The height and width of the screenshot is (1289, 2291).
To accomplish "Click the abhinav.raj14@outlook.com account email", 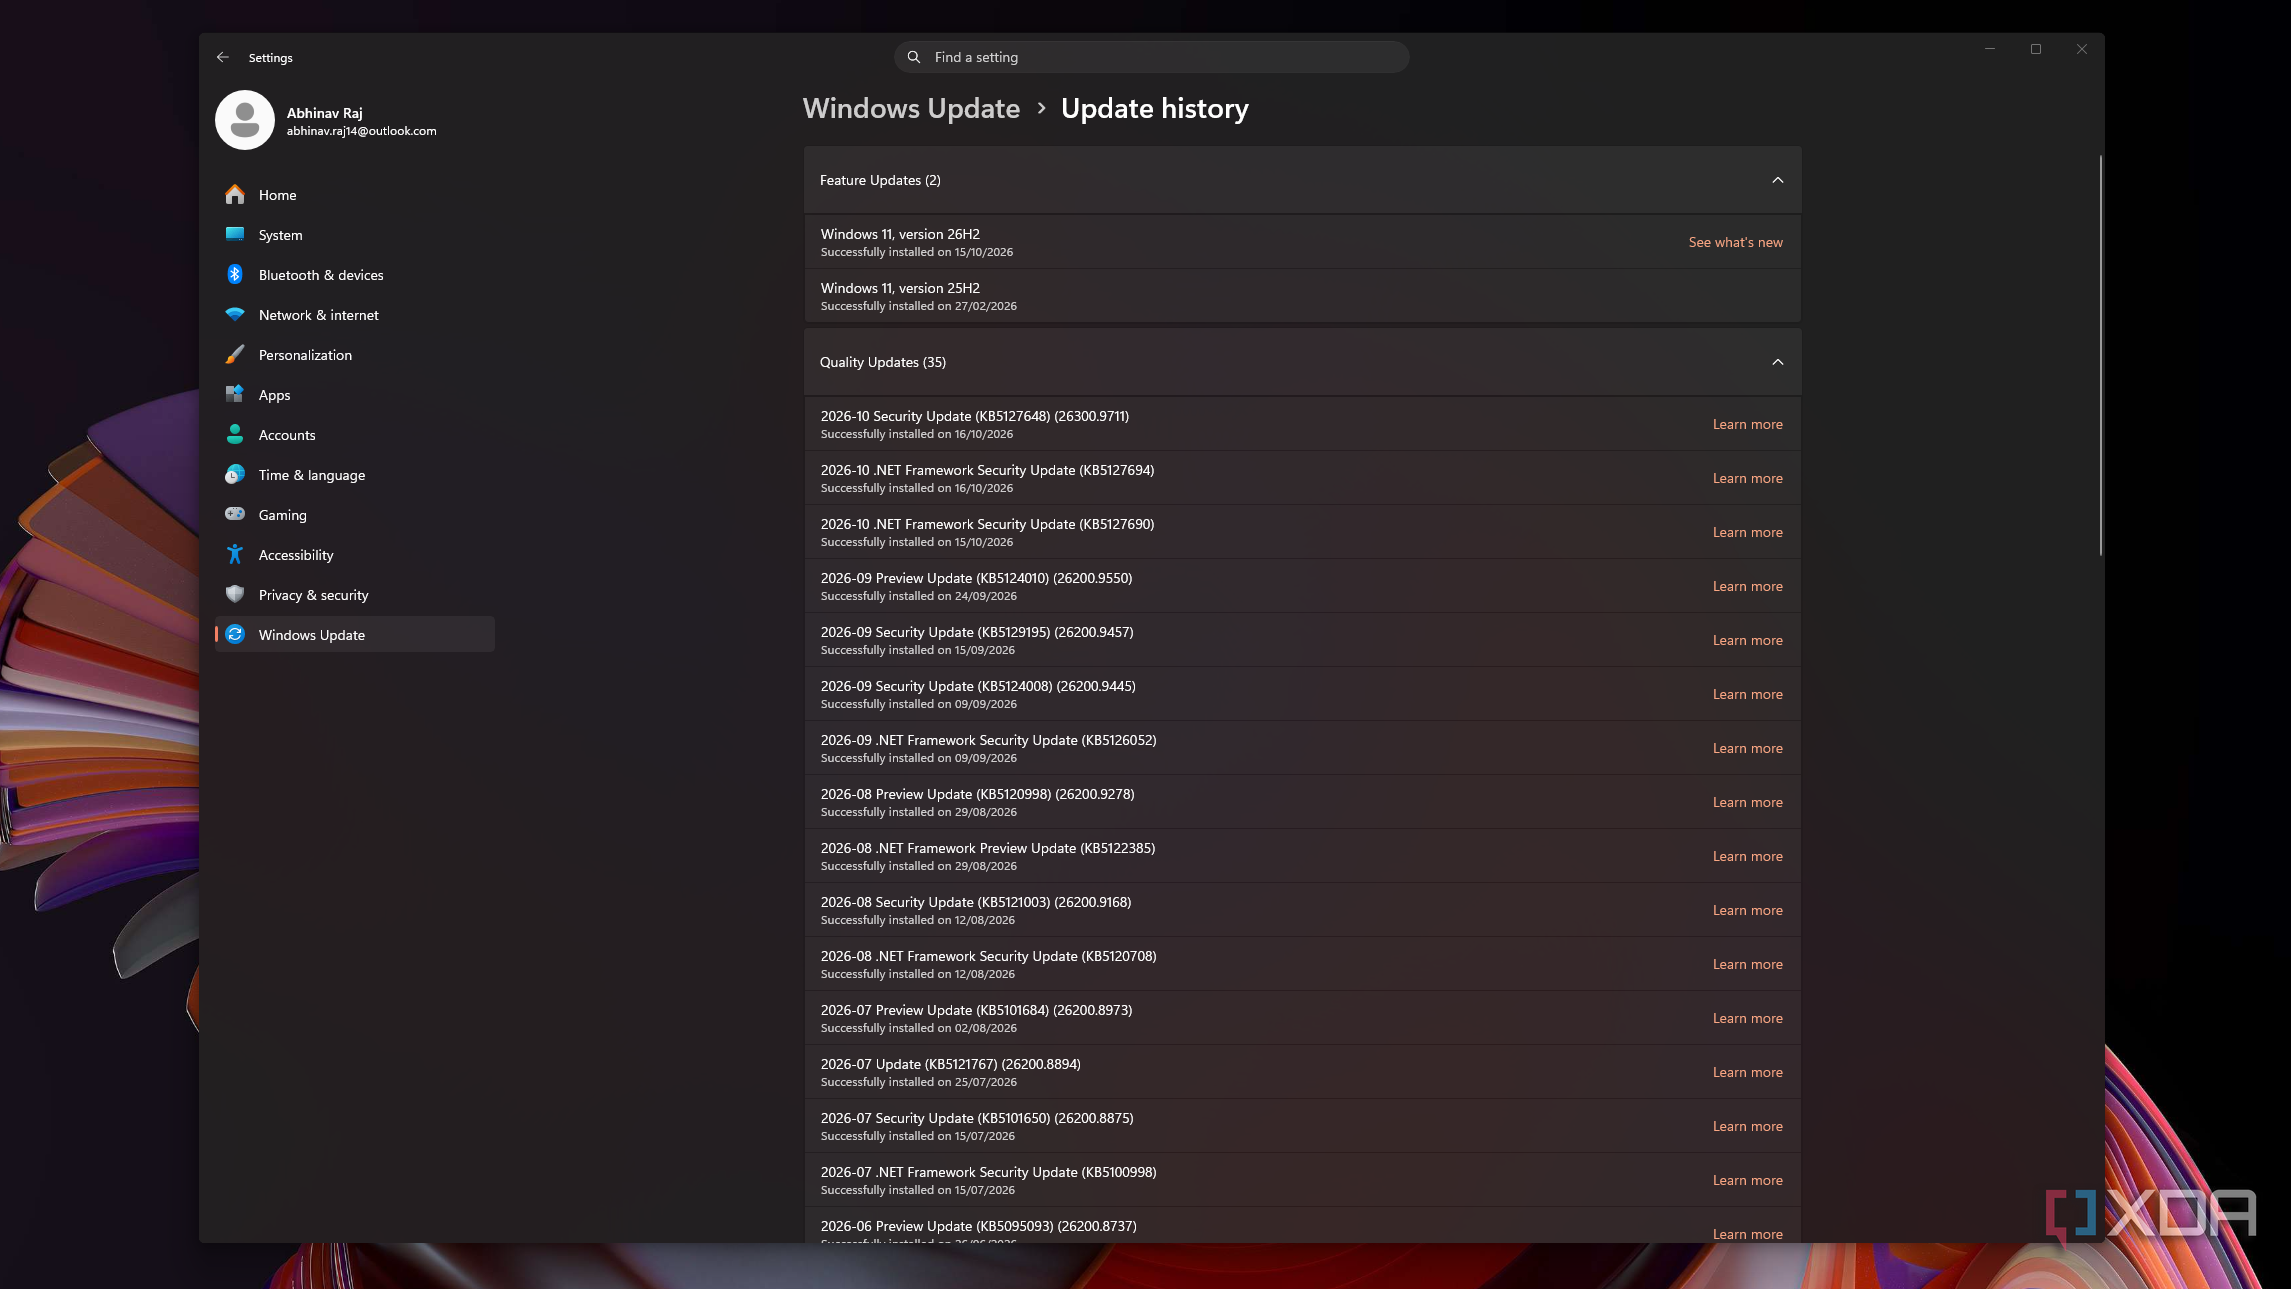I will click(361, 131).
